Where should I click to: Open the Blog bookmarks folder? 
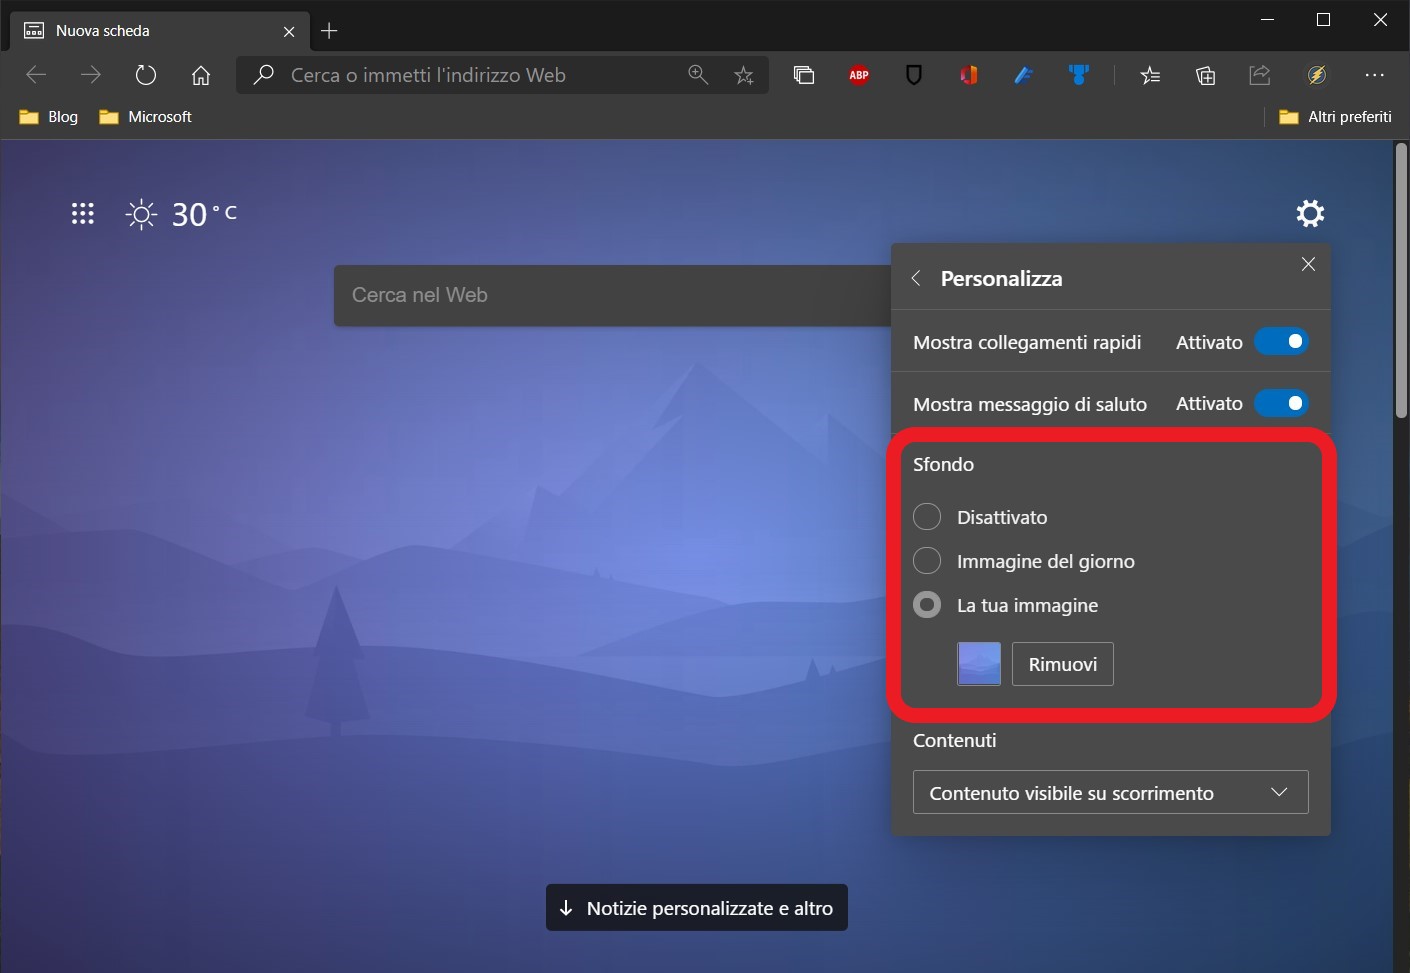49,117
